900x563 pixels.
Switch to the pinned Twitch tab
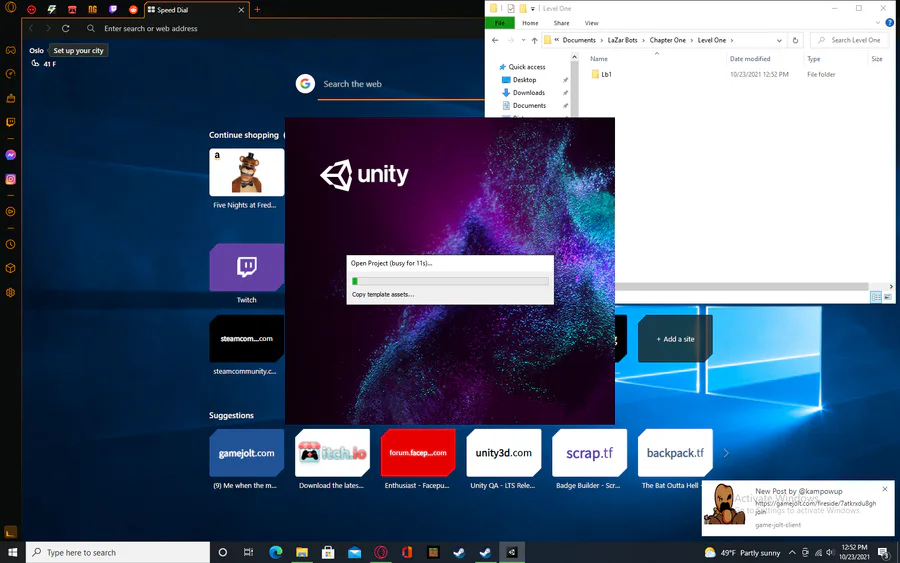(113, 9)
